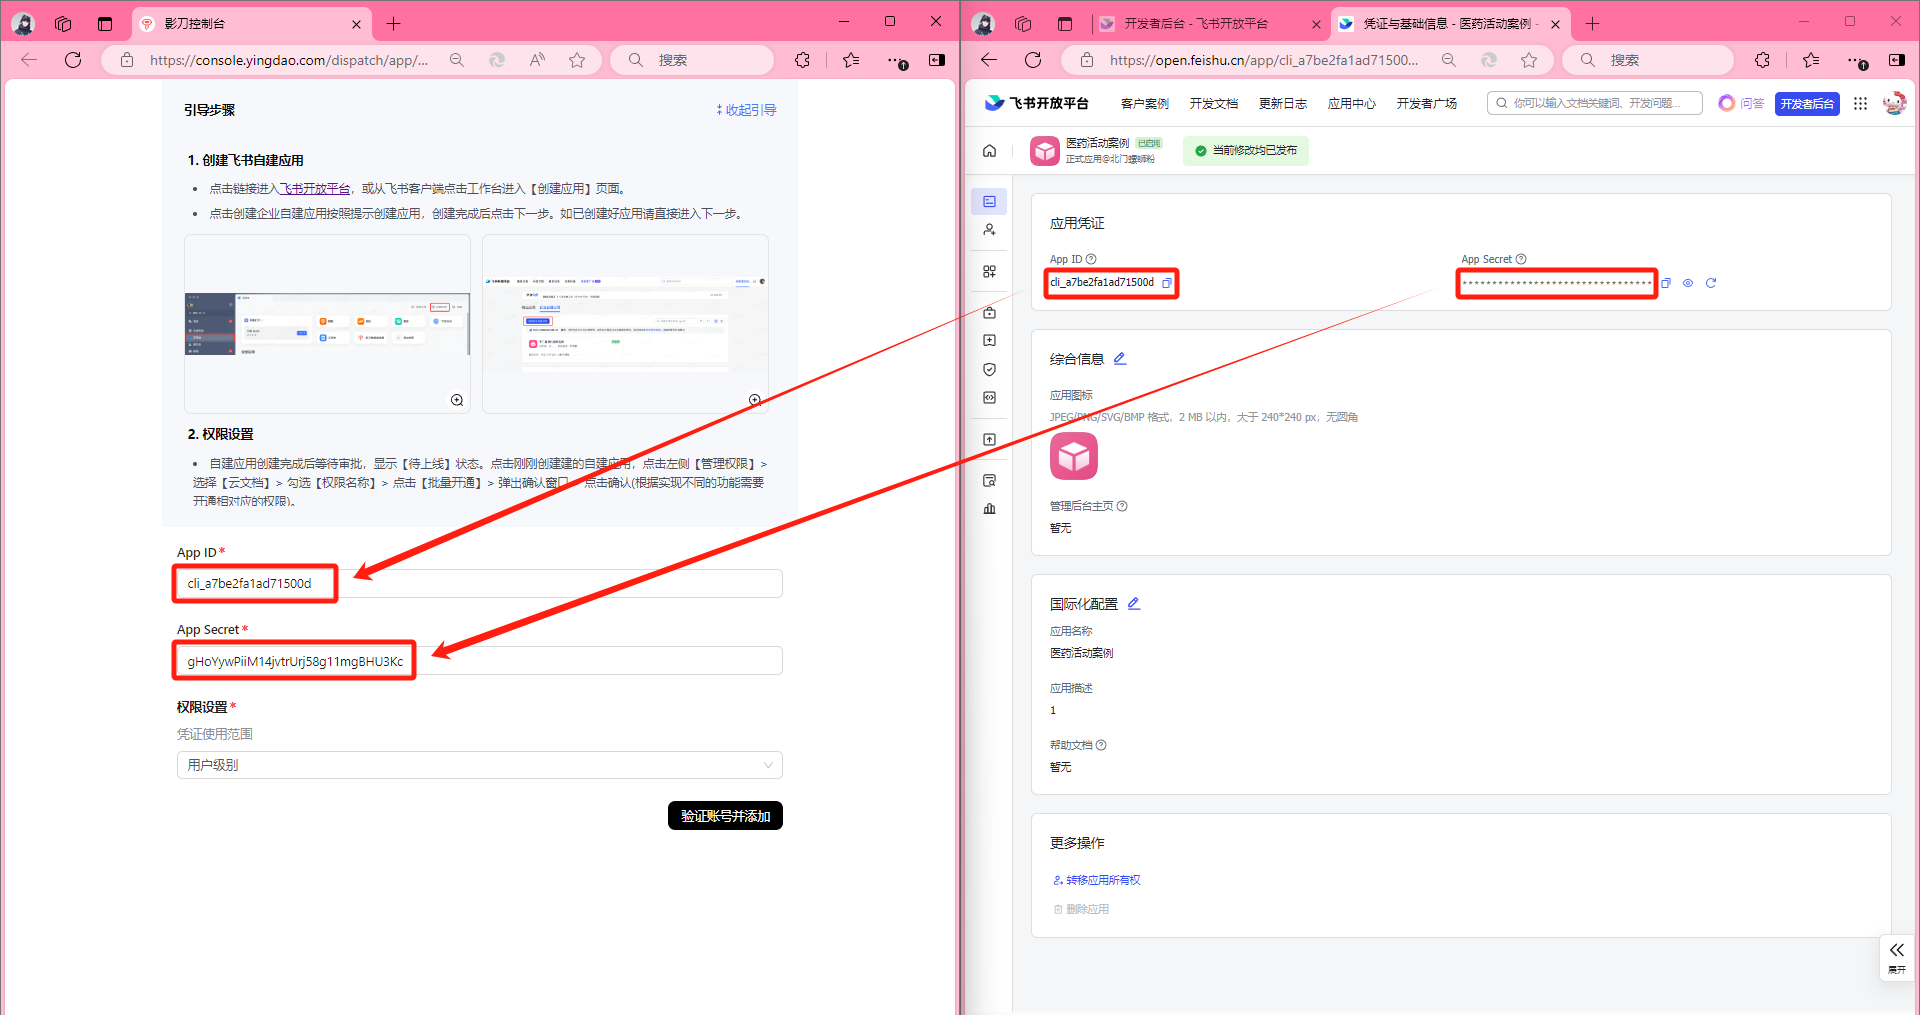
Task: Open the log search icon in Feishu sidebar
Action: pos(989,480)
